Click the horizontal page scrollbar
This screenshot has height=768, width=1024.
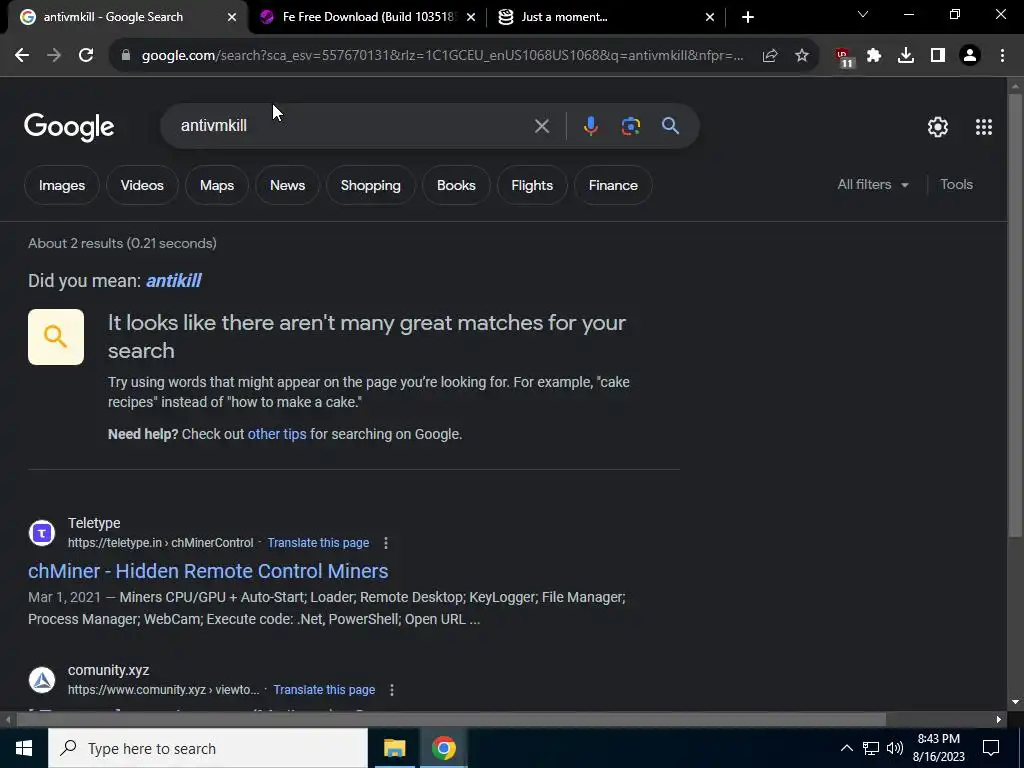(x=451, y=720)
